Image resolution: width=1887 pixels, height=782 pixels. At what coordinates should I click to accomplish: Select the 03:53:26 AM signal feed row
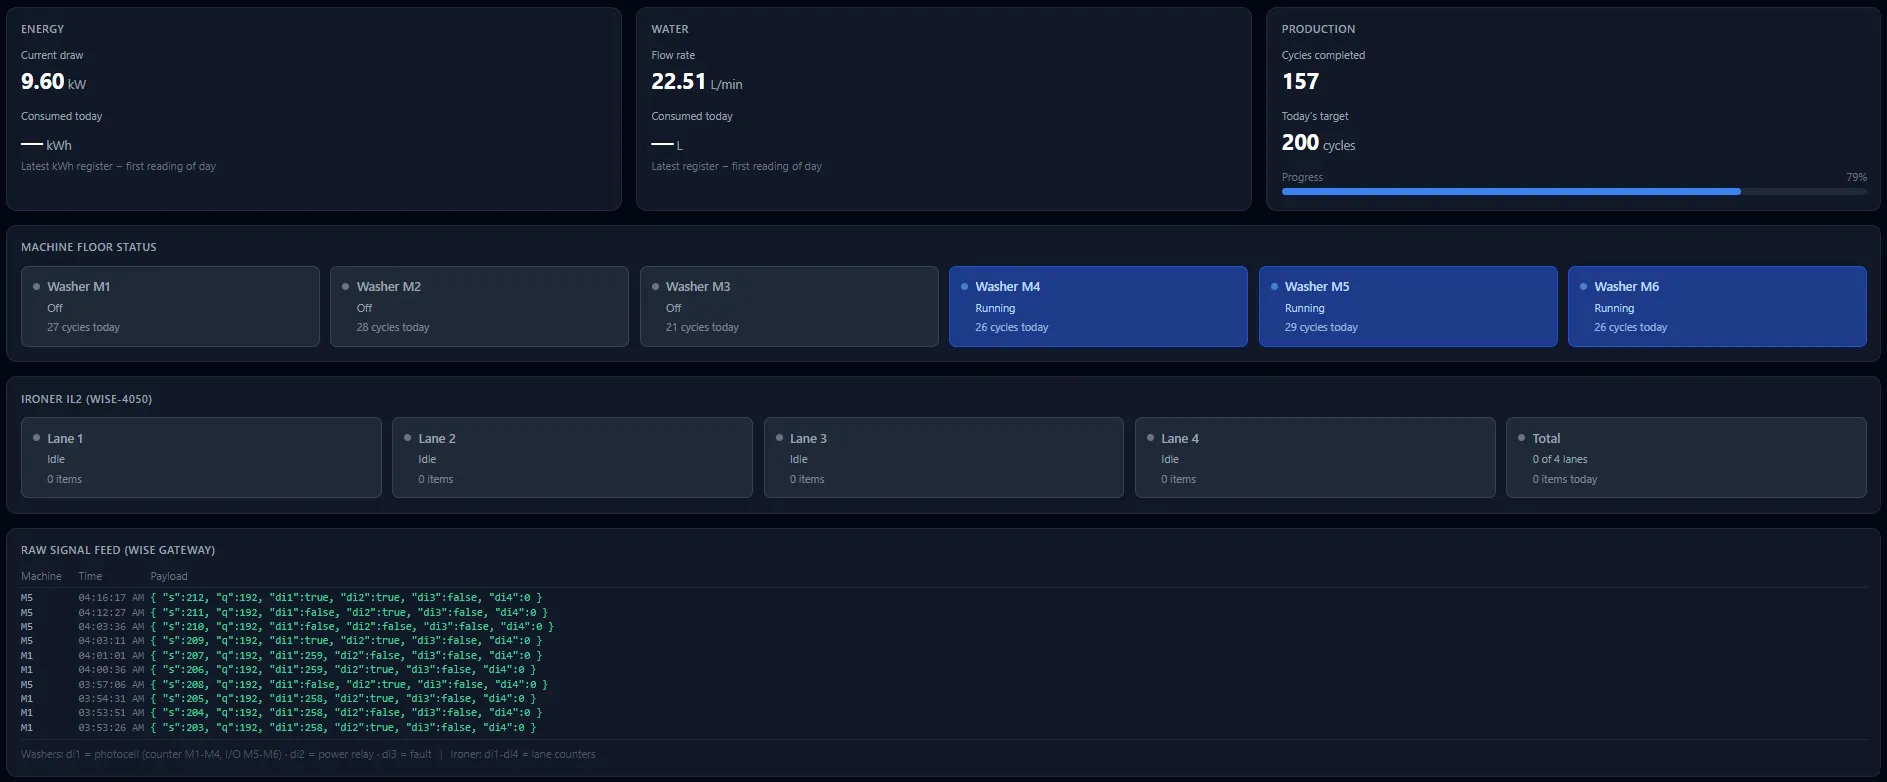(943, 728)
